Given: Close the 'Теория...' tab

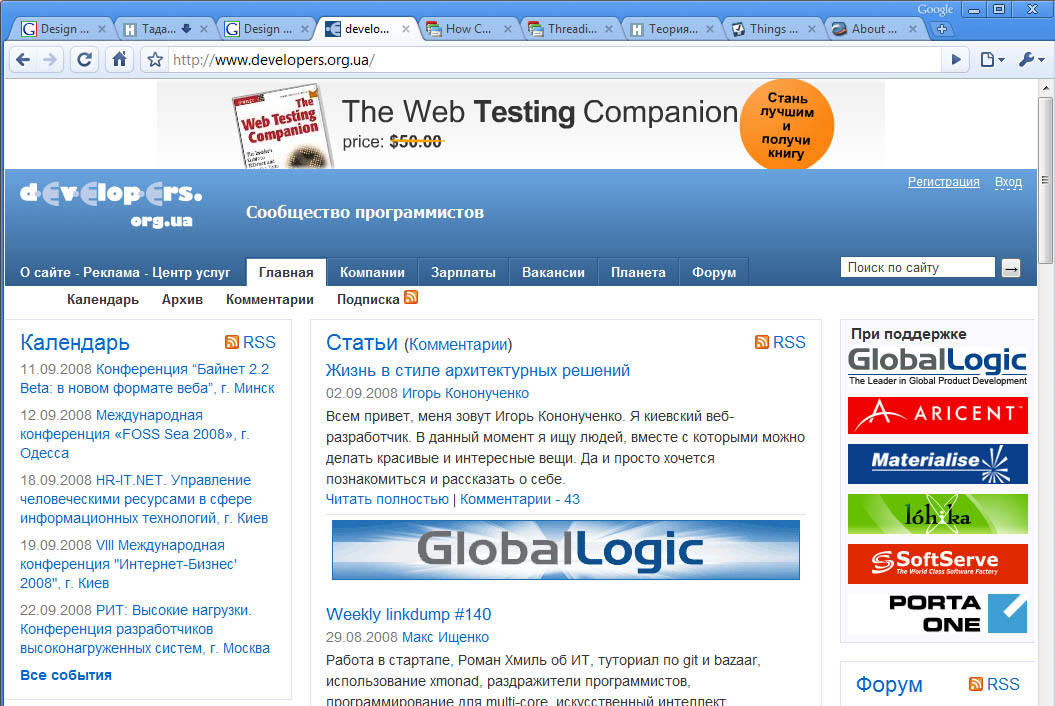Looking at the screenshot, I should pyautogui.click(x=710, y=29).
